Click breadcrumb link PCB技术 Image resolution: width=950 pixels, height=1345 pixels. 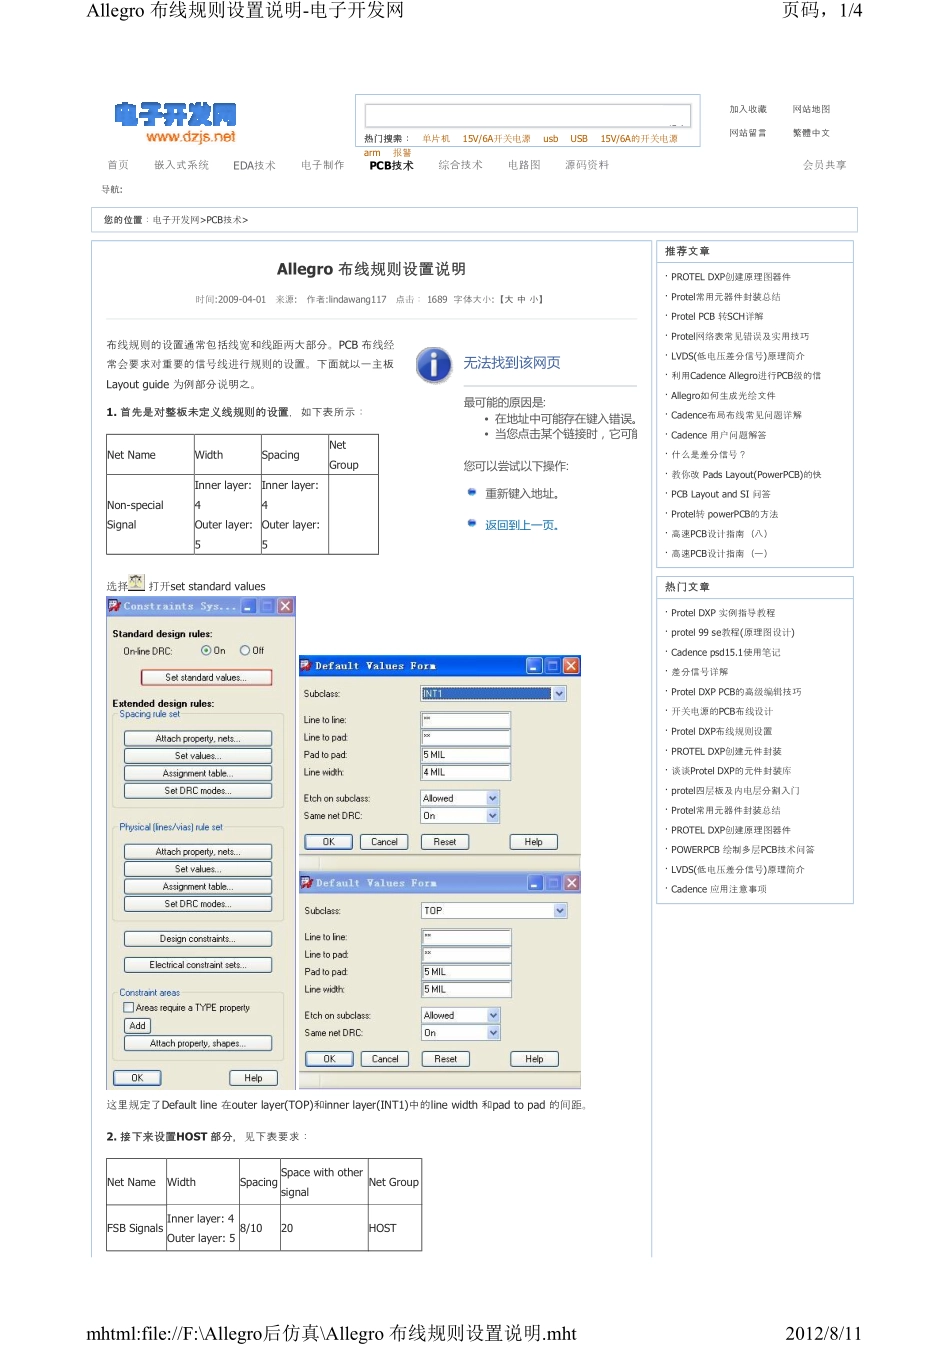coord(224,220)
